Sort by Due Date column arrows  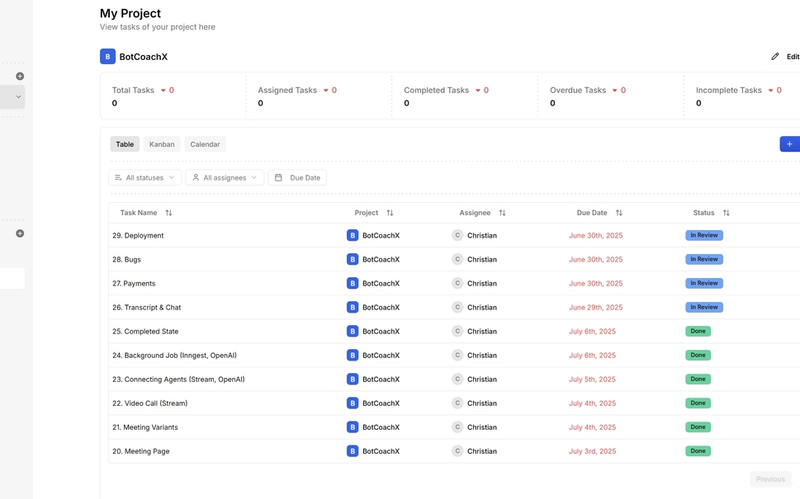(619, 213)
